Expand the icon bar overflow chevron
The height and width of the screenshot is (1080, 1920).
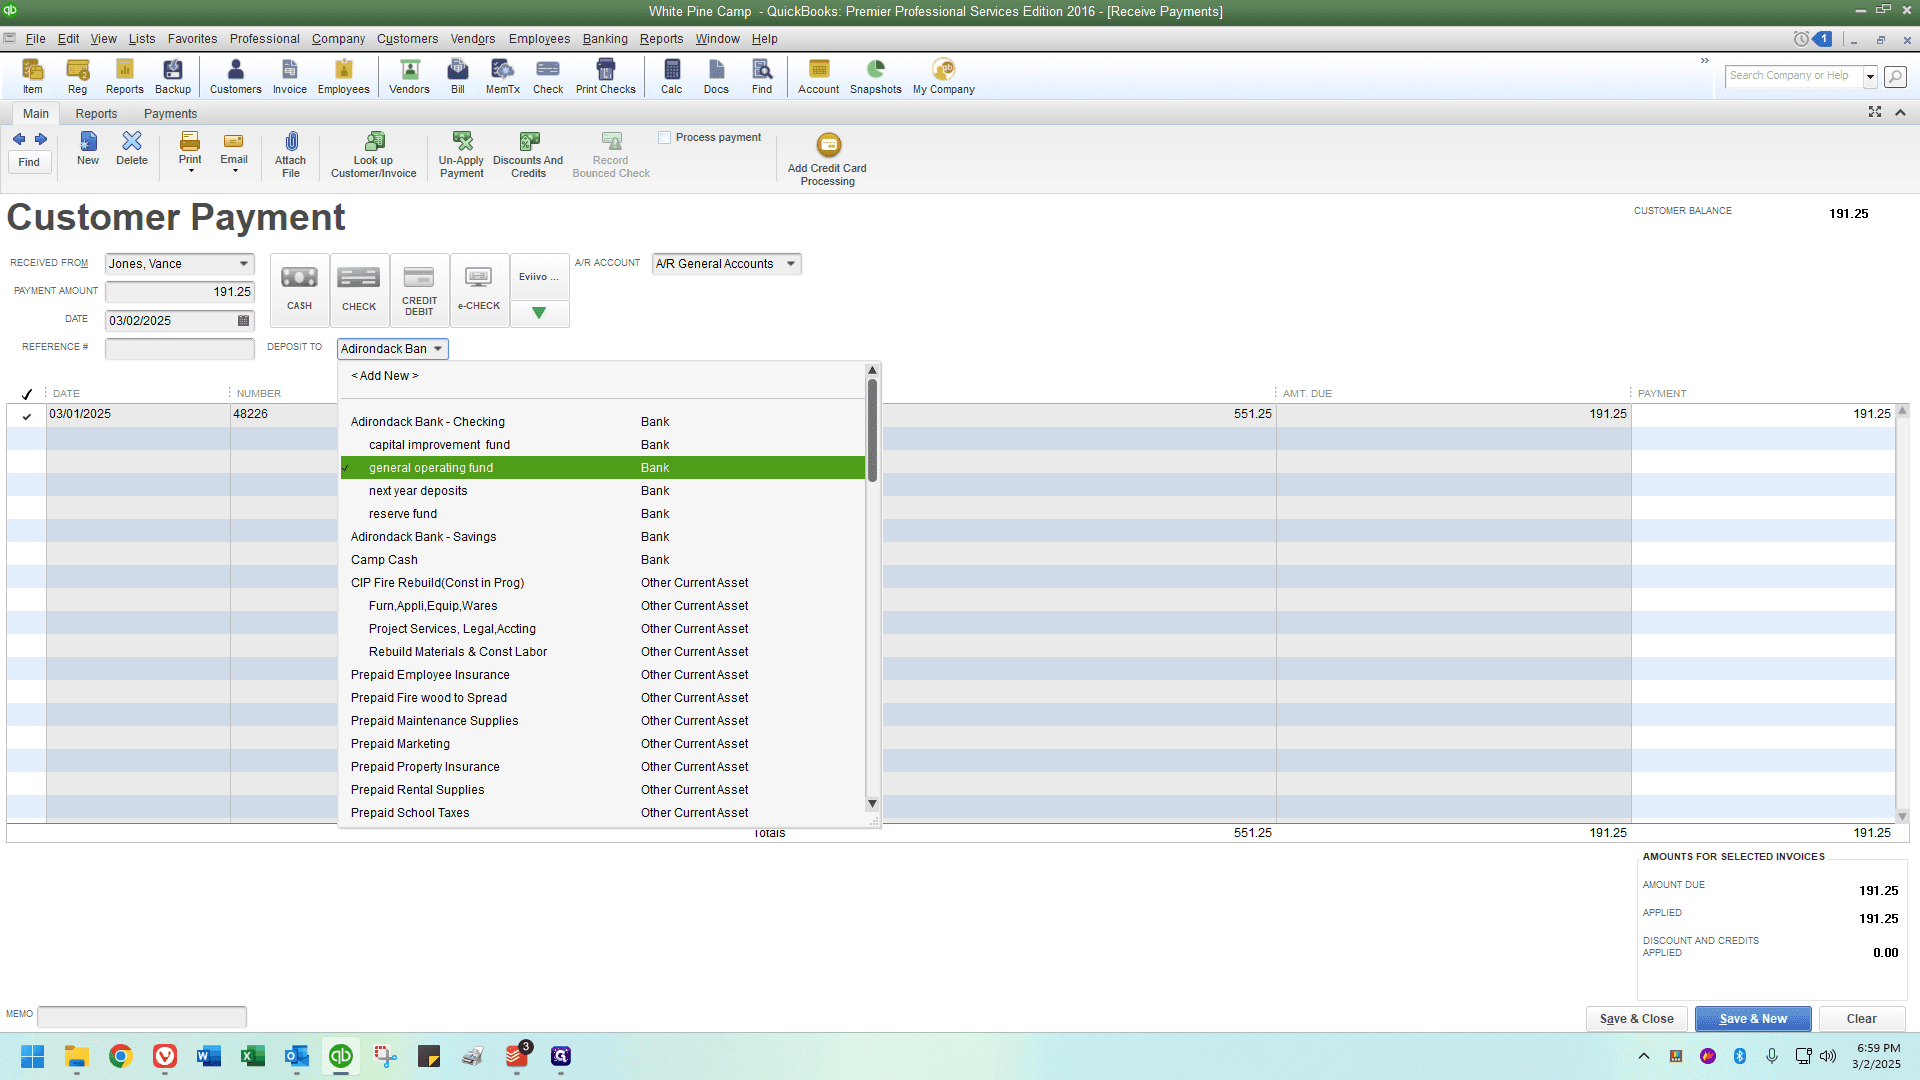(1705, 61)
